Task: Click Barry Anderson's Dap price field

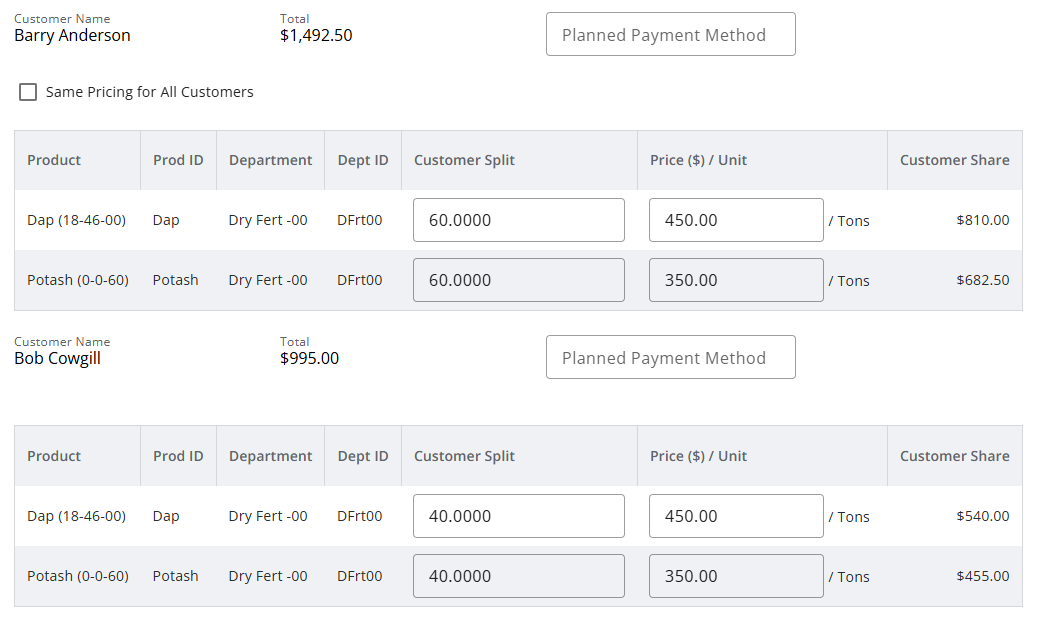Action: 735,220
